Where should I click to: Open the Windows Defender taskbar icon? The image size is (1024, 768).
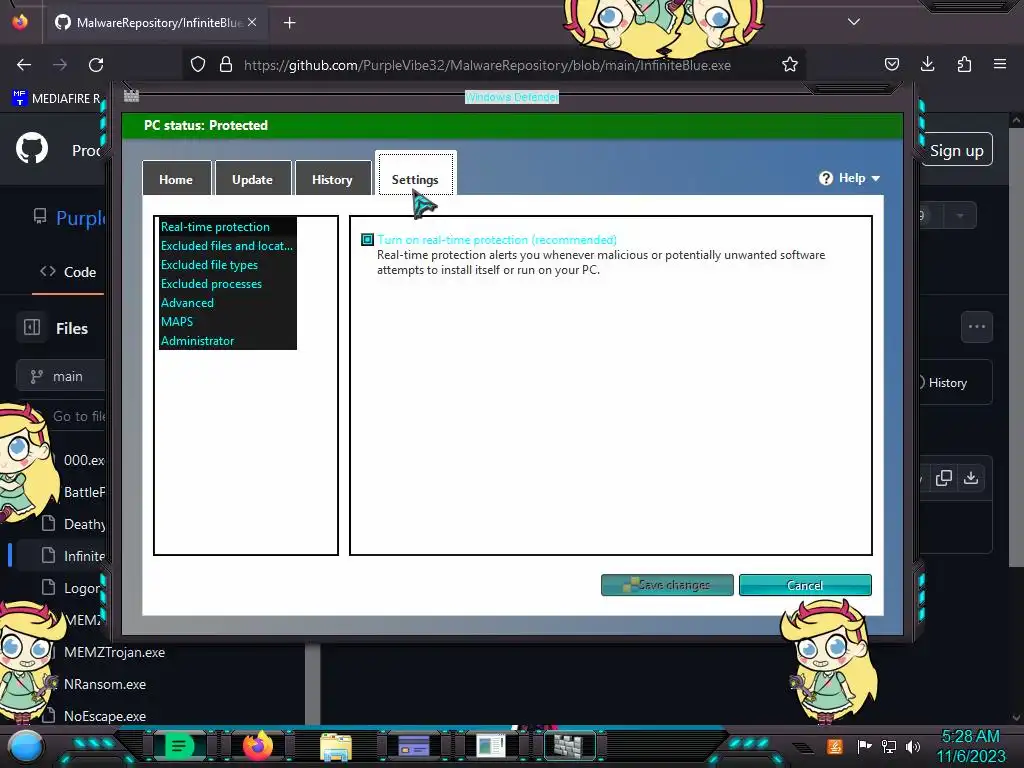[x=570, y=746]
